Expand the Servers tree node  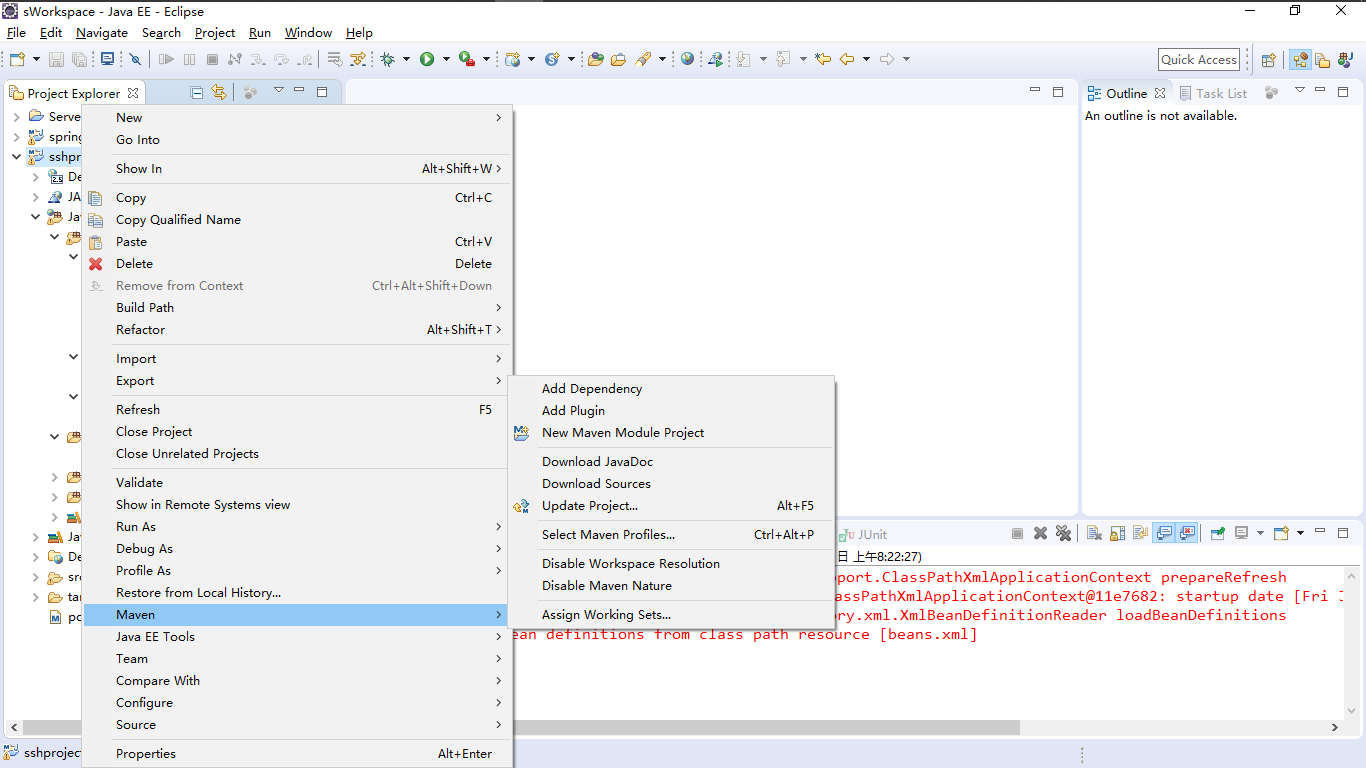tap(16, 116)
